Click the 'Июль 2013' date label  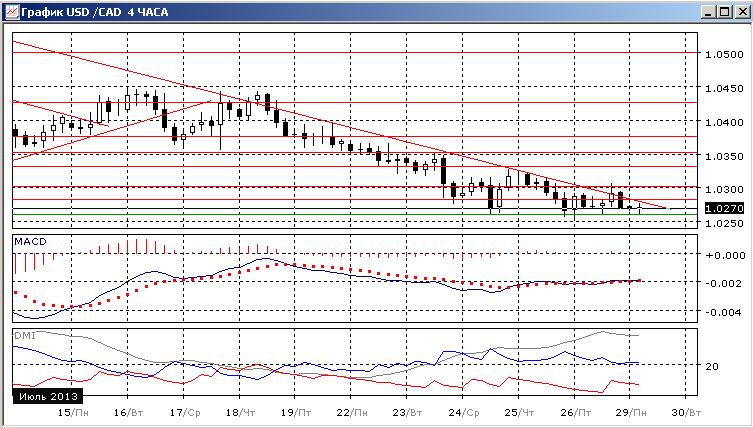(x=48, y=396)
